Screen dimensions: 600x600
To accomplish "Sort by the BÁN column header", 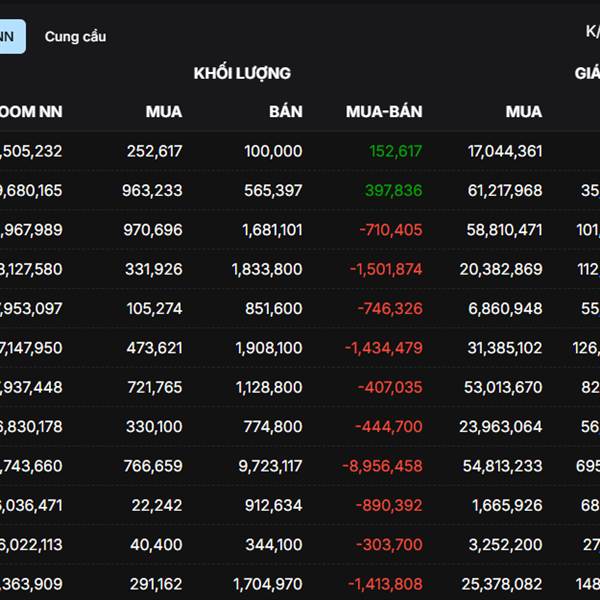I will click(x=285, y=112).
